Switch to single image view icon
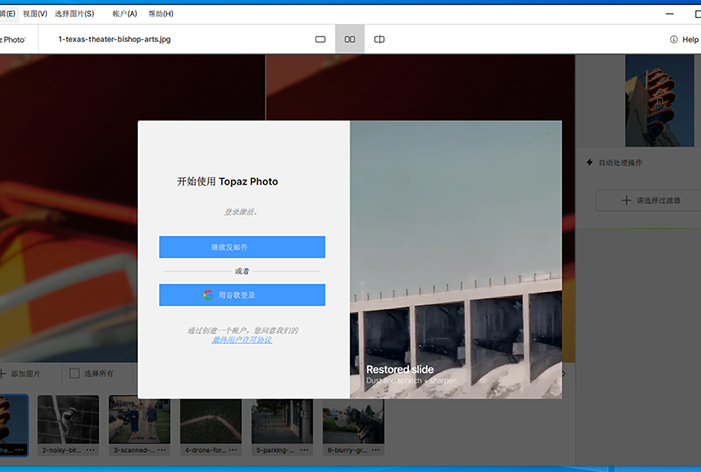 pyautogui.click(x=321, y=39)
